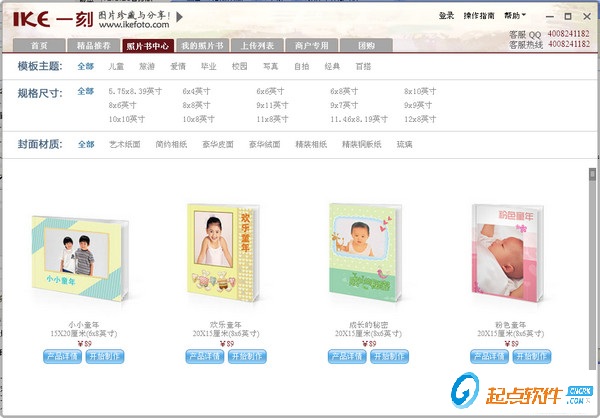Click the IKE 一刻 logo

tap(53, 19)
